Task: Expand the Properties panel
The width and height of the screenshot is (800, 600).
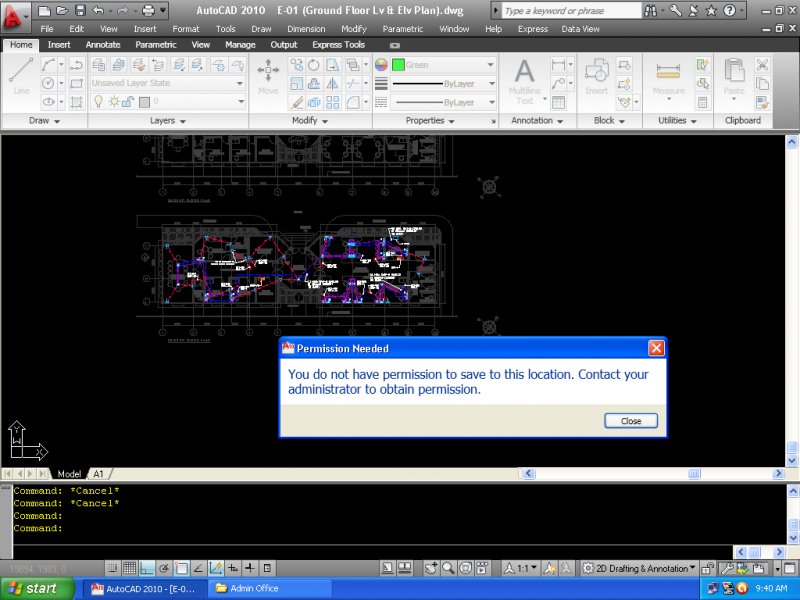Action: (430, 121)
